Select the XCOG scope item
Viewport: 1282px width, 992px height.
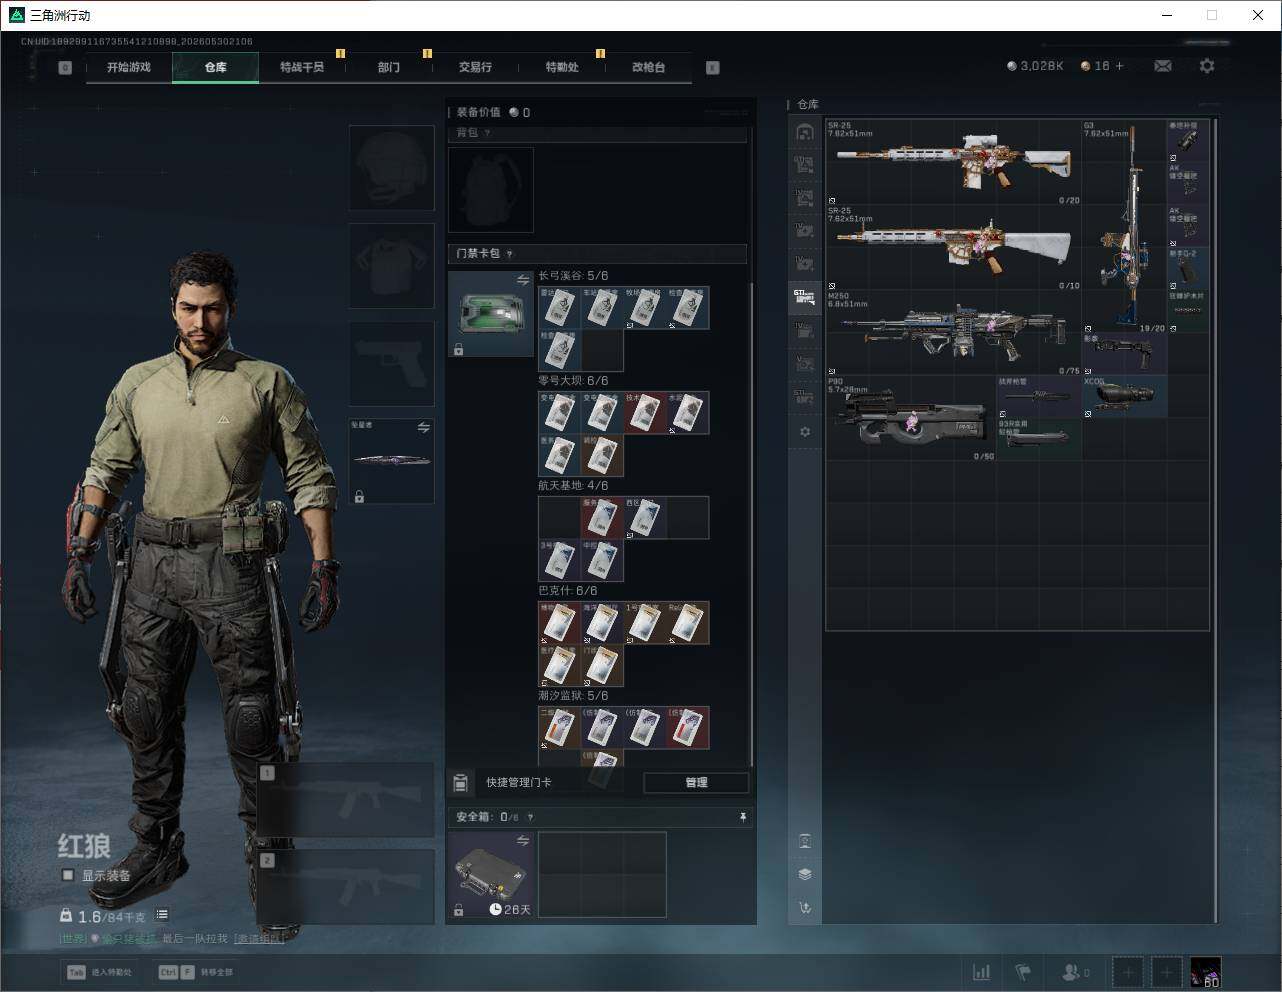pos(1124,397)
